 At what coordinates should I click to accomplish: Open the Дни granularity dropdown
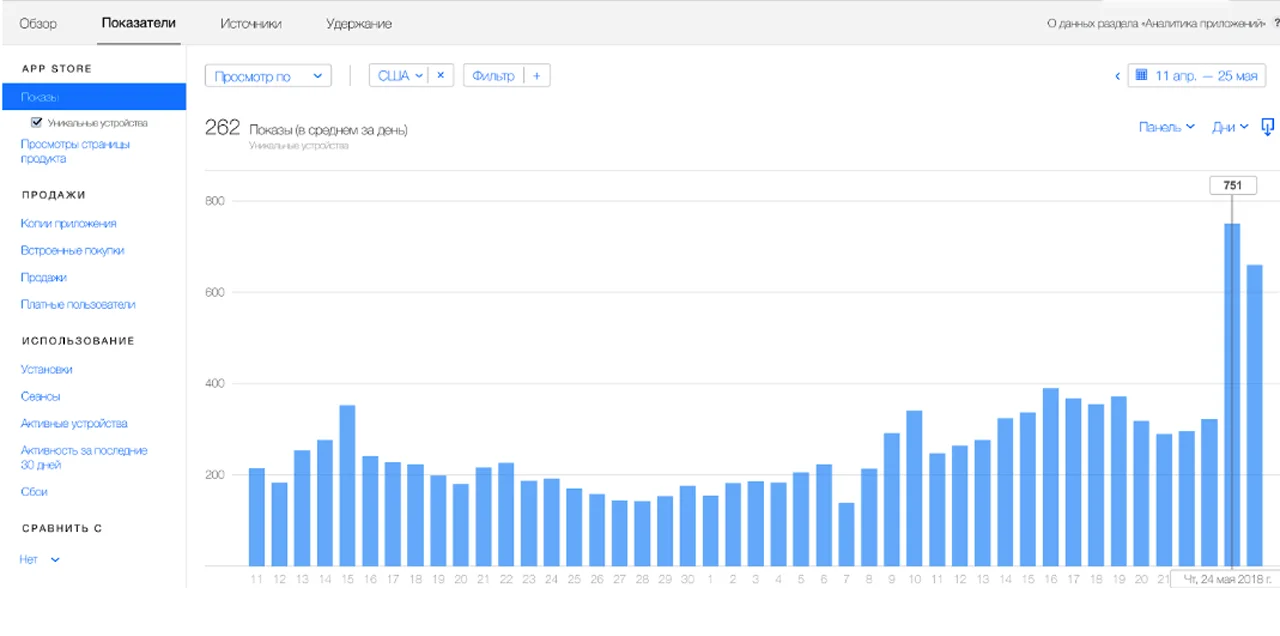click(x=1230, y=127)
